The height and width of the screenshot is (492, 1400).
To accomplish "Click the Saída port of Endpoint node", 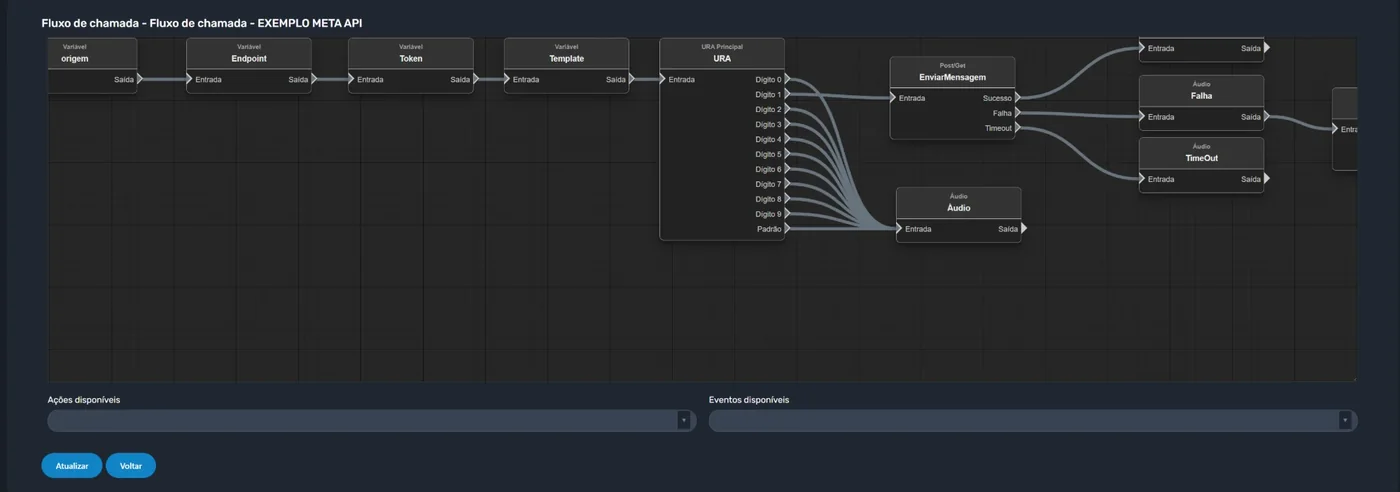I will click(315, 79).
